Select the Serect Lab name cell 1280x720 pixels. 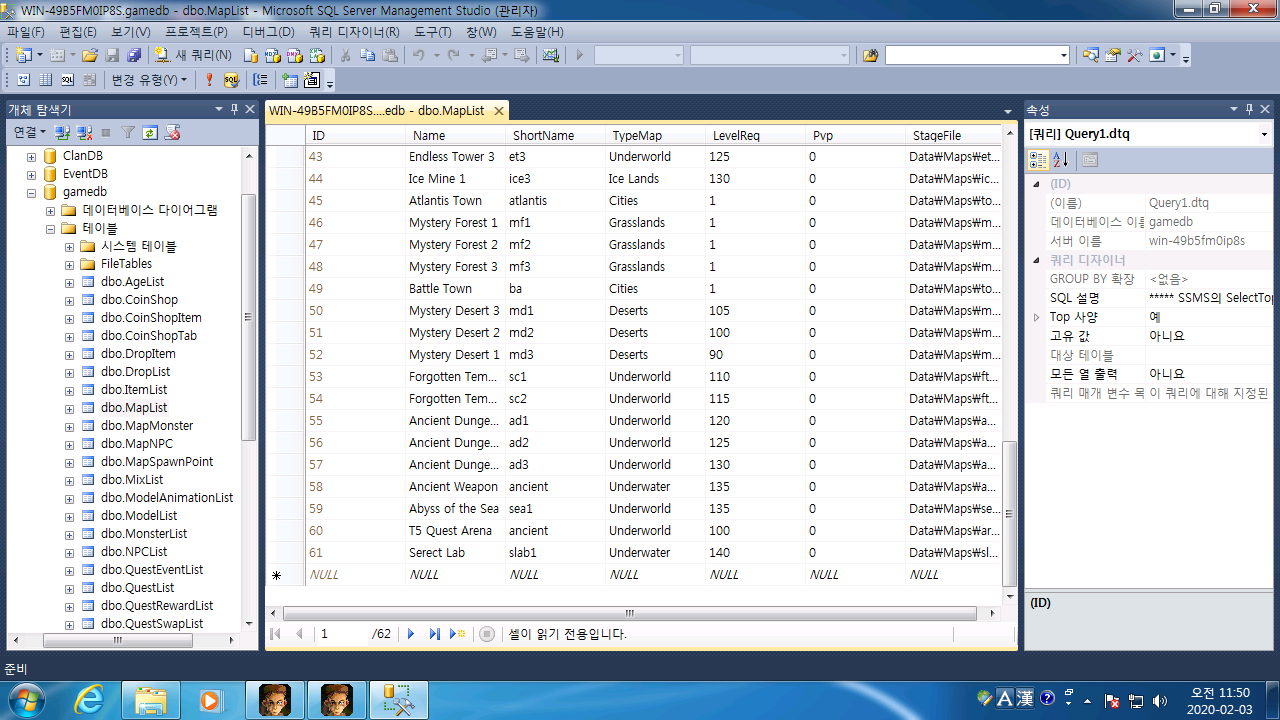tap(456, 553)
